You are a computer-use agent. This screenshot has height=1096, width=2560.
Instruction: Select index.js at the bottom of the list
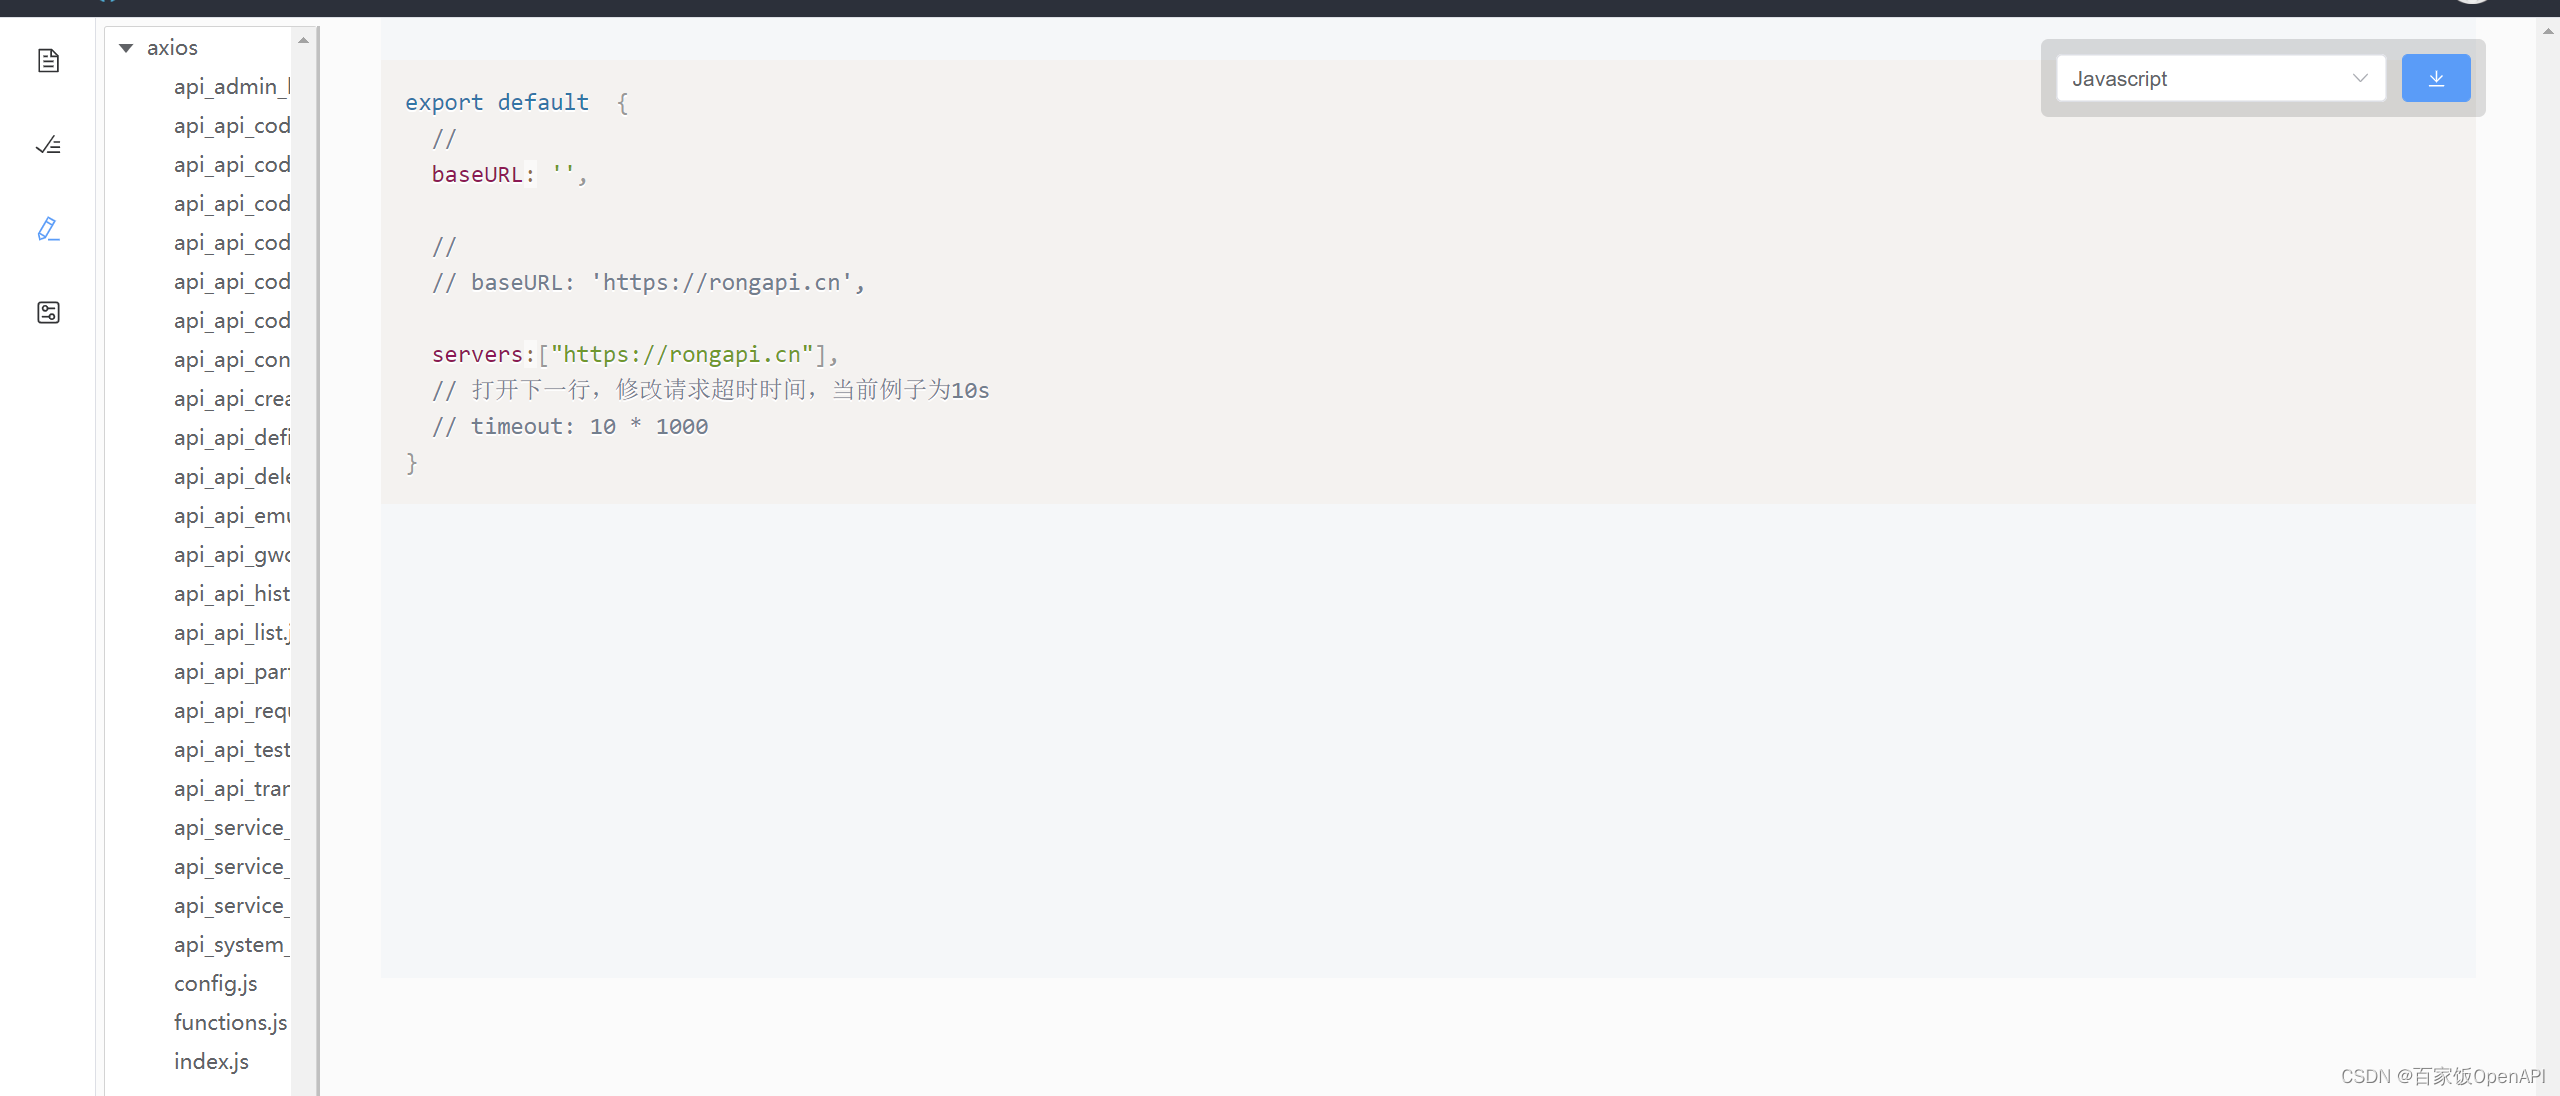coord(211,1060)
